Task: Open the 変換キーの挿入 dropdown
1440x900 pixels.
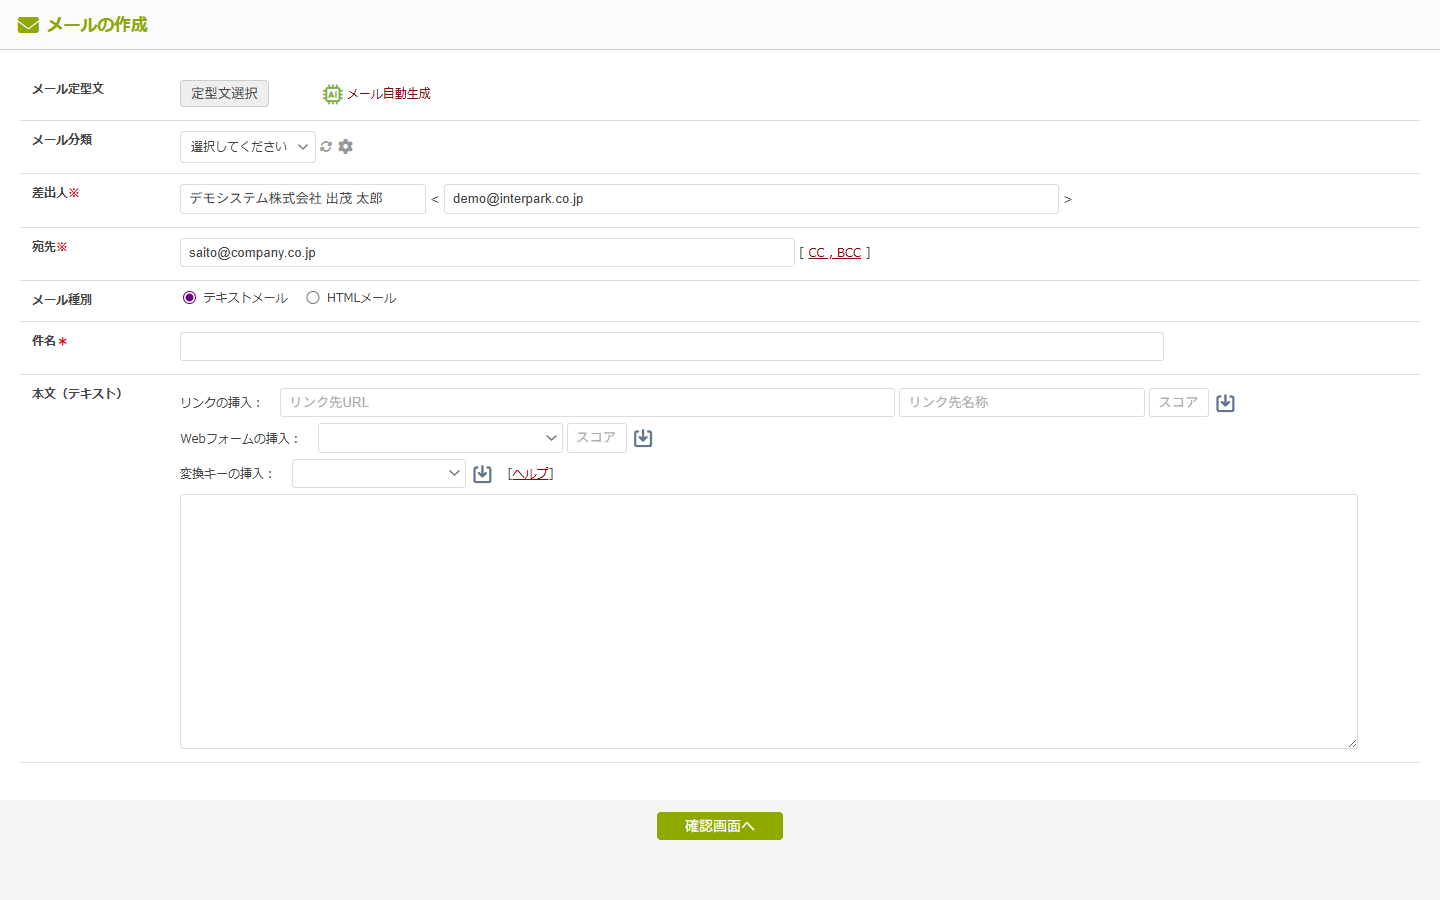Action: [x=378, y=474]
